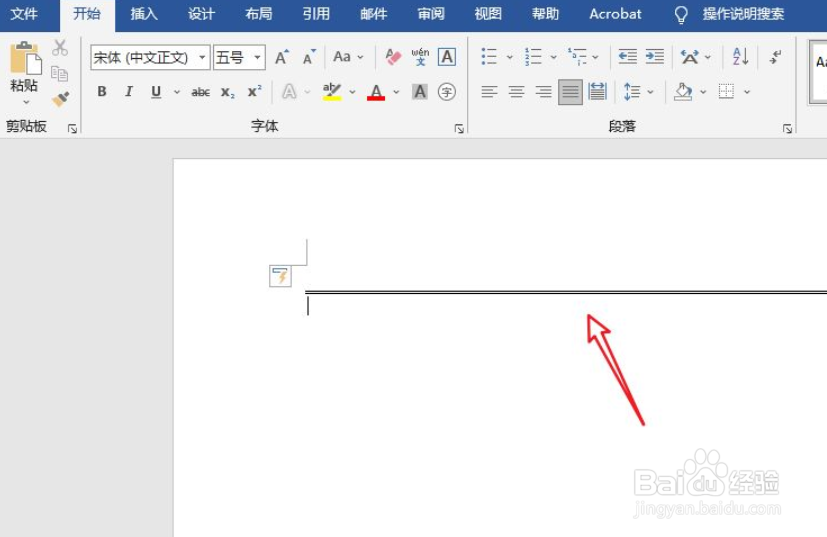827x537 pixels.
Task: Switch to the 邮件 Mailings tab
Action: coord(373,14)
